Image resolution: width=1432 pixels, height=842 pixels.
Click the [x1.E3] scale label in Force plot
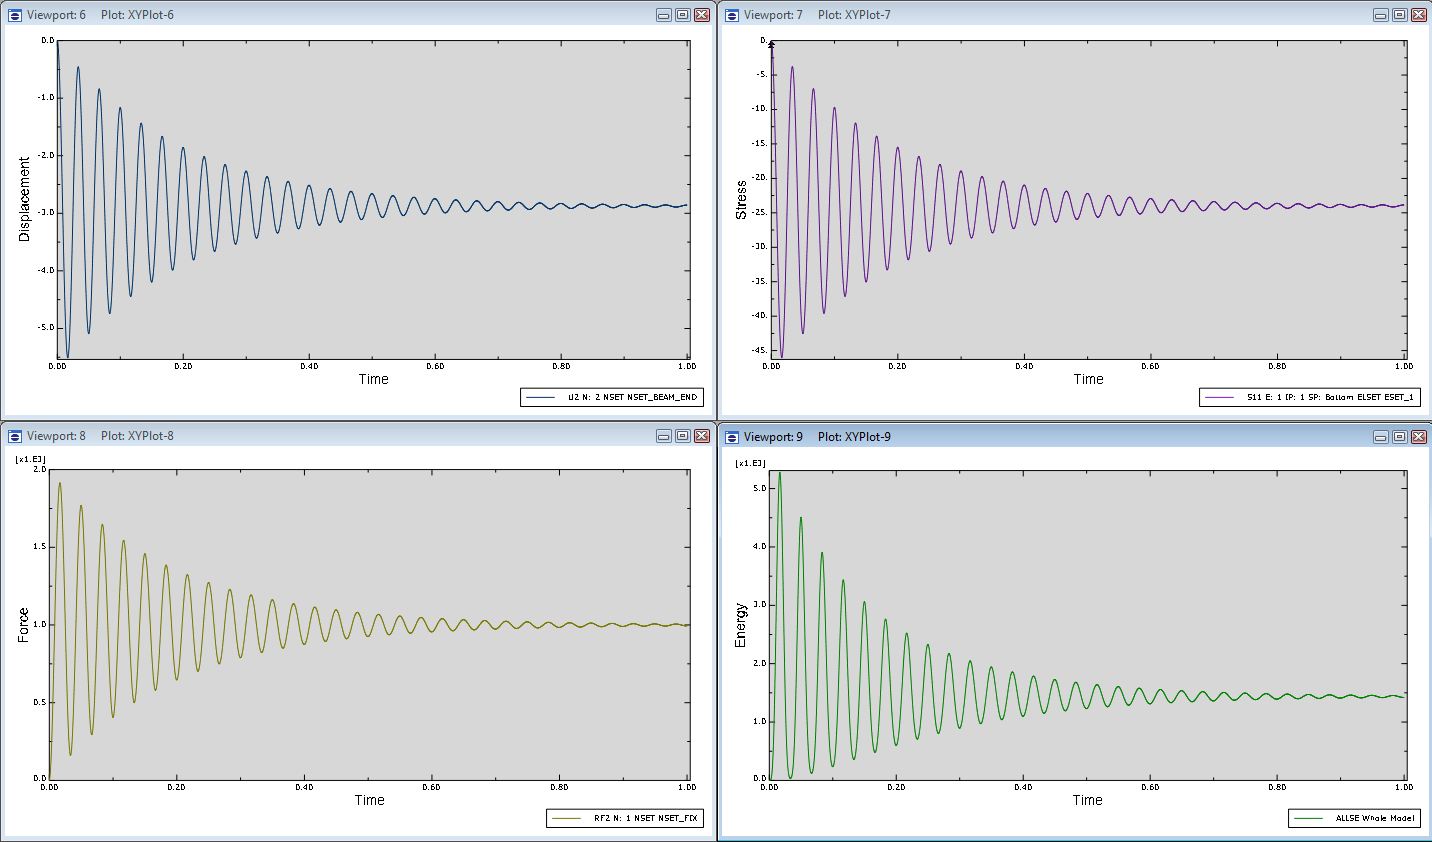click(x=31, y=459)
